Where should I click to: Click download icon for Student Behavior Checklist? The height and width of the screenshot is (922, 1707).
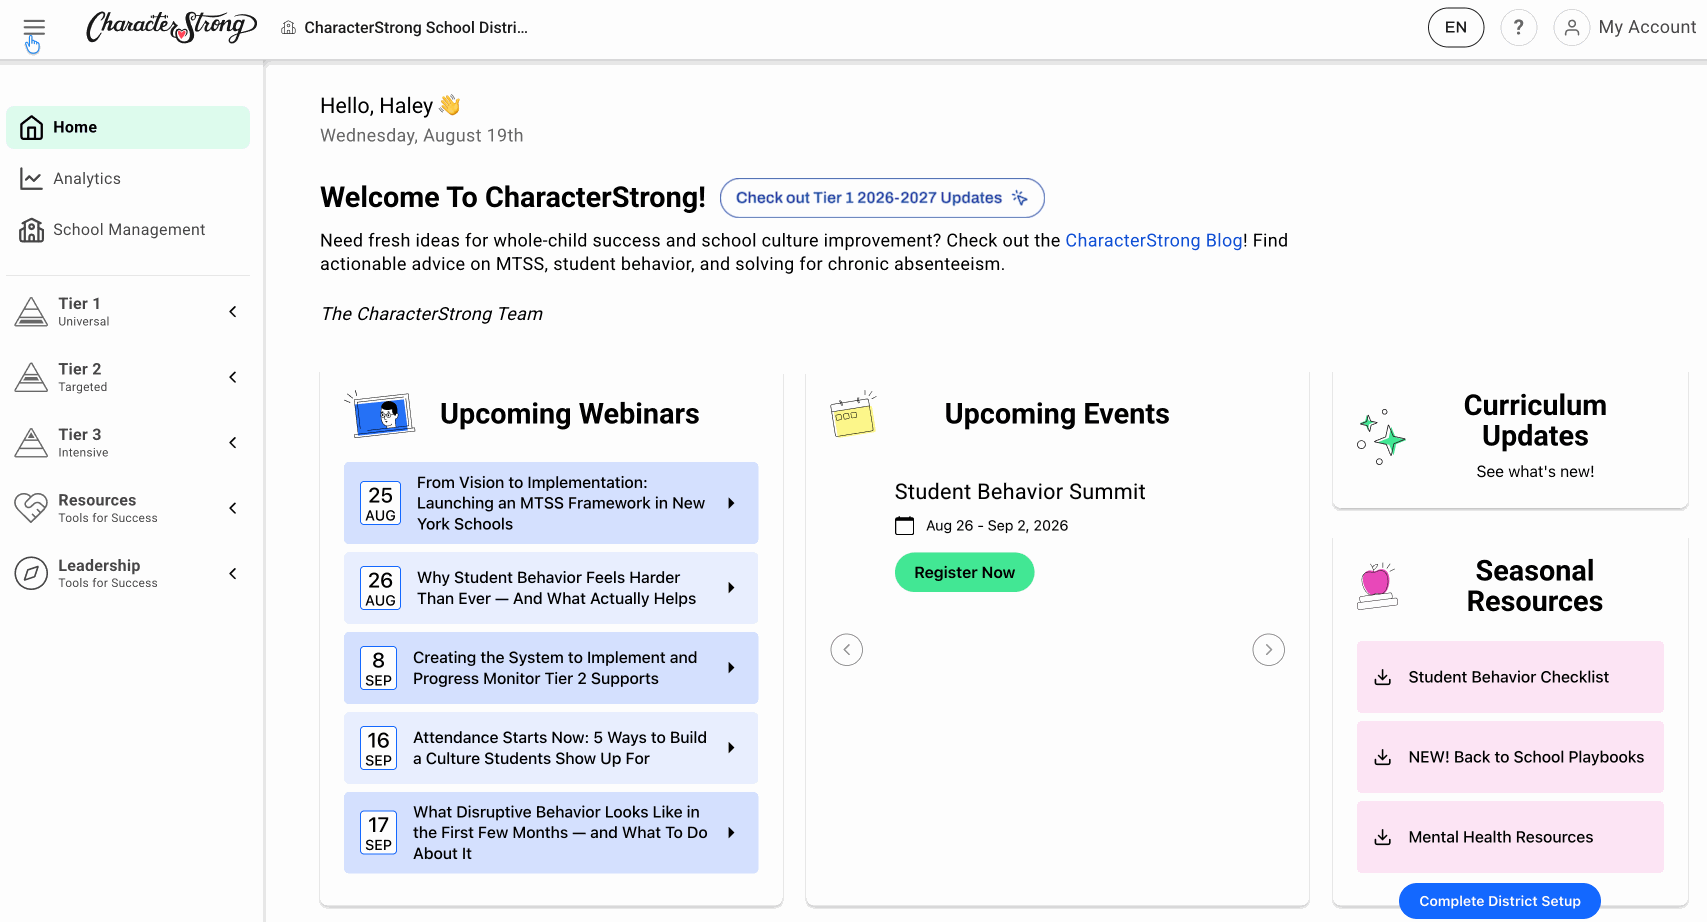tap(1382, 677)
